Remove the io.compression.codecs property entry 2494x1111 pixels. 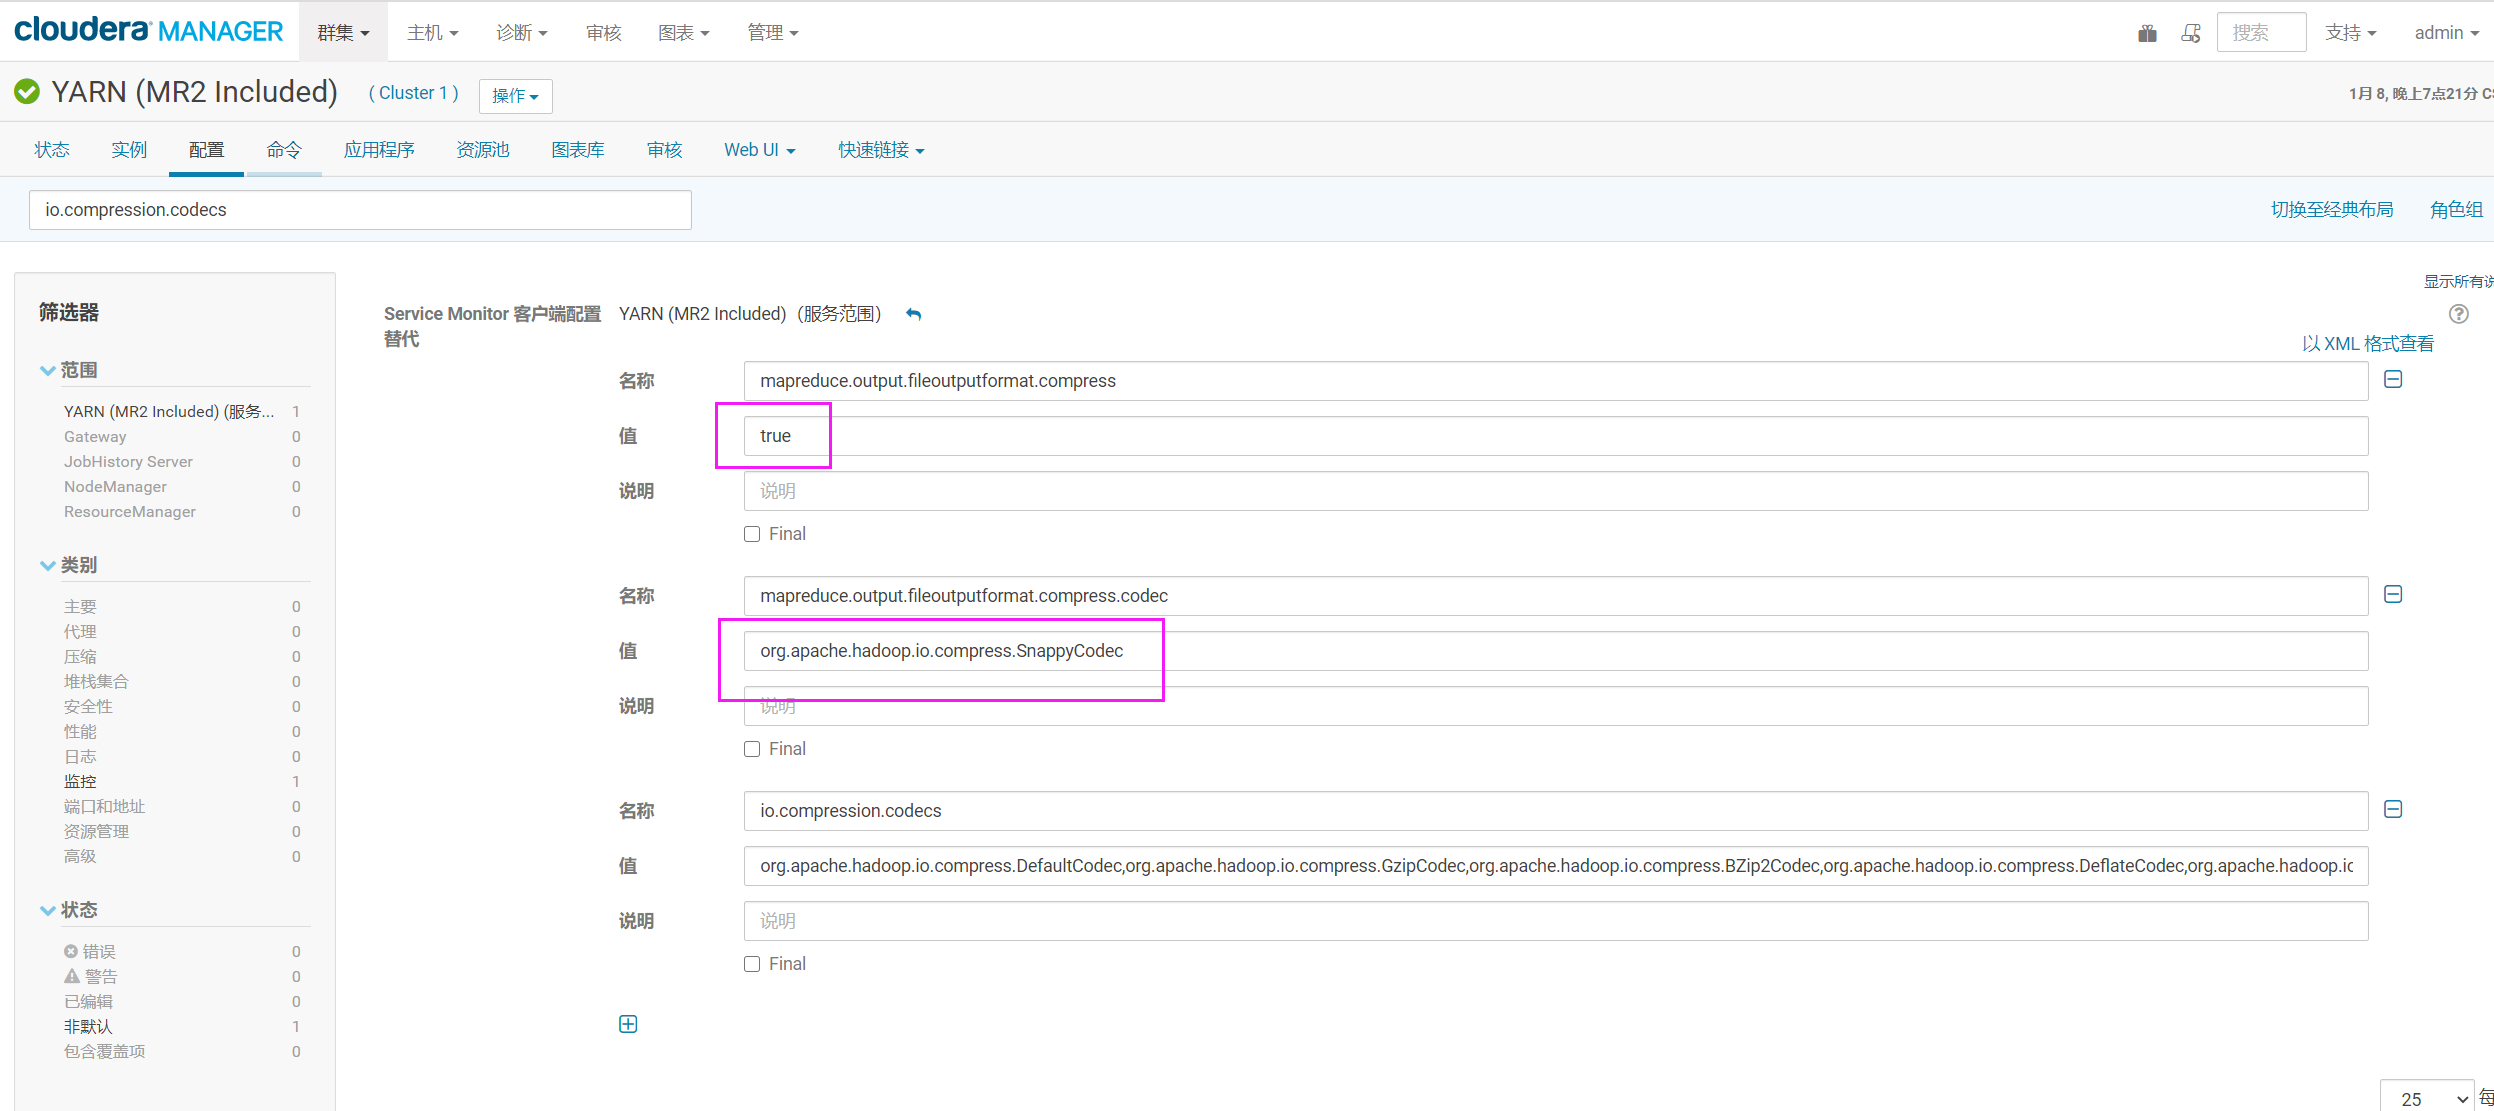[x=2393, y=809]
